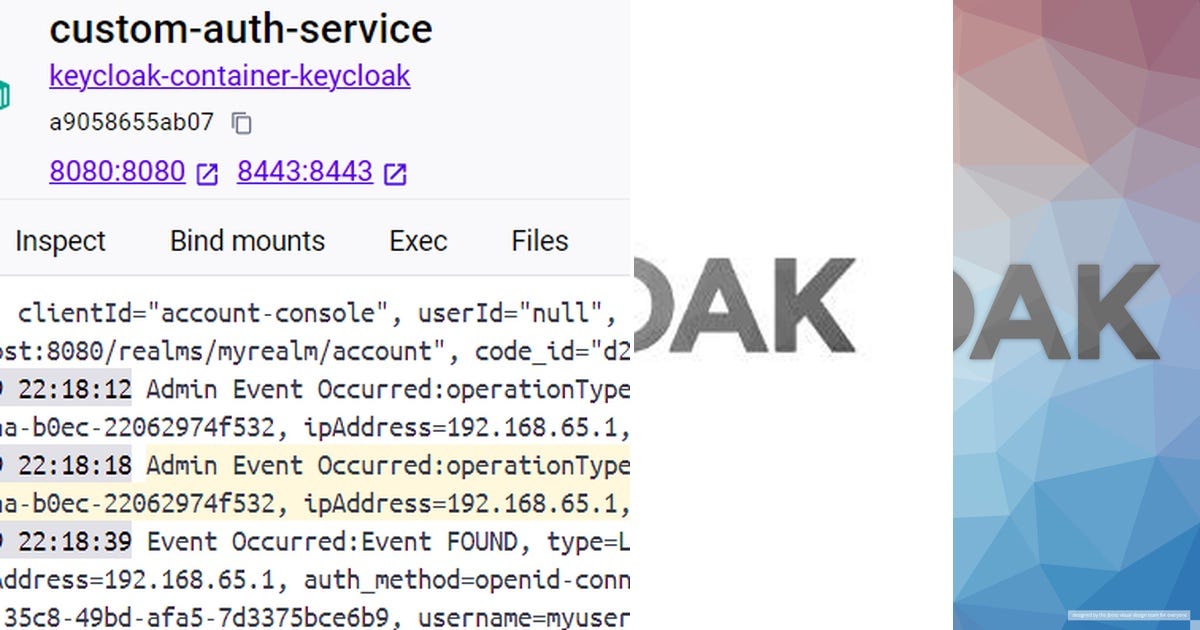
Task: Select the external link icon beside 8080:8080
Action: point(207,172)
